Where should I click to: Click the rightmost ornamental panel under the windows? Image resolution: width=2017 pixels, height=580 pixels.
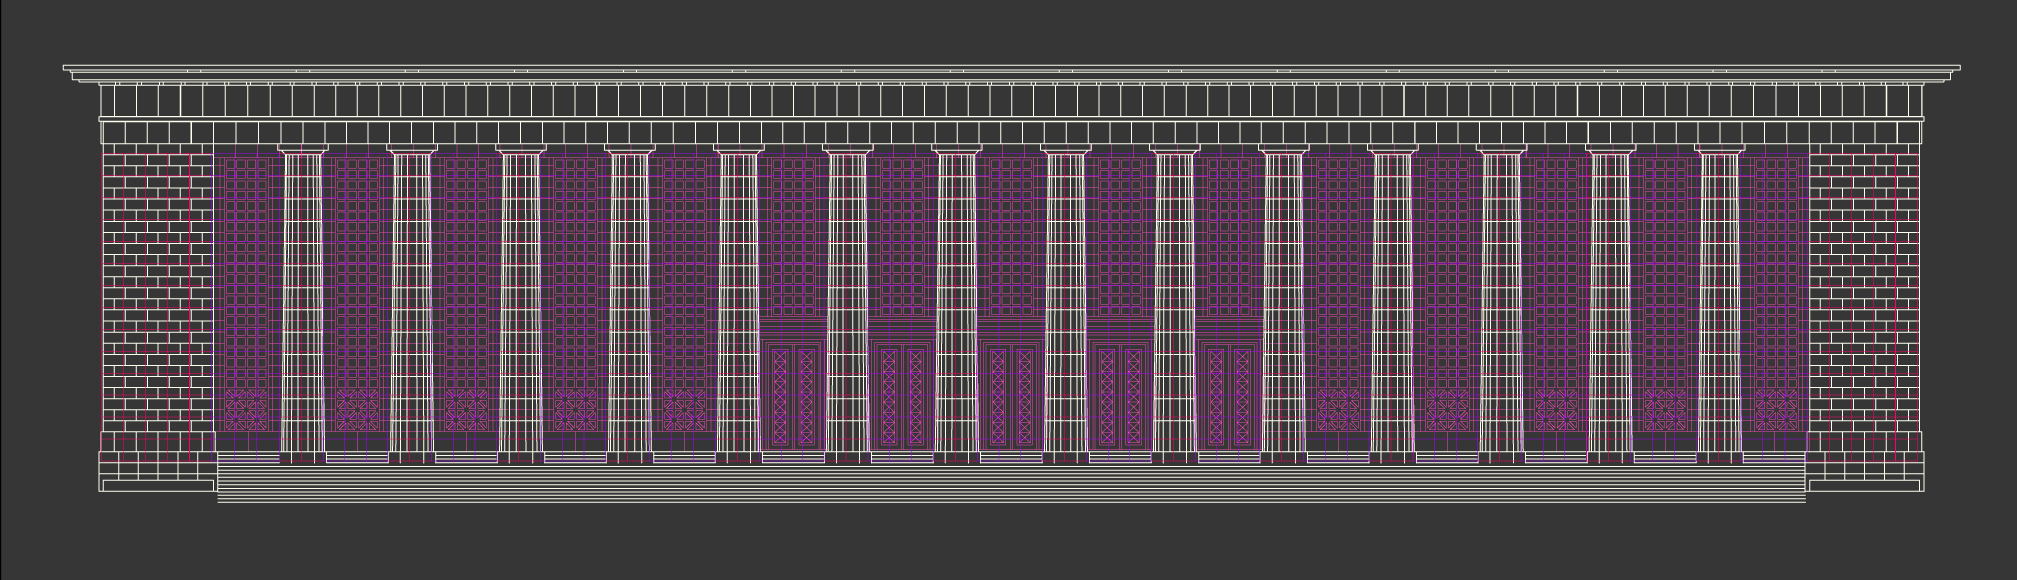tap(1777, 410)
